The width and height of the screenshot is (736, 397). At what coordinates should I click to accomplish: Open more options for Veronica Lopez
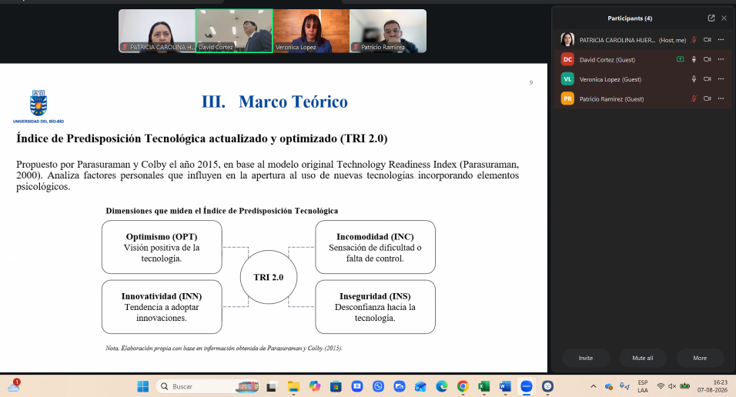point(721,79)
